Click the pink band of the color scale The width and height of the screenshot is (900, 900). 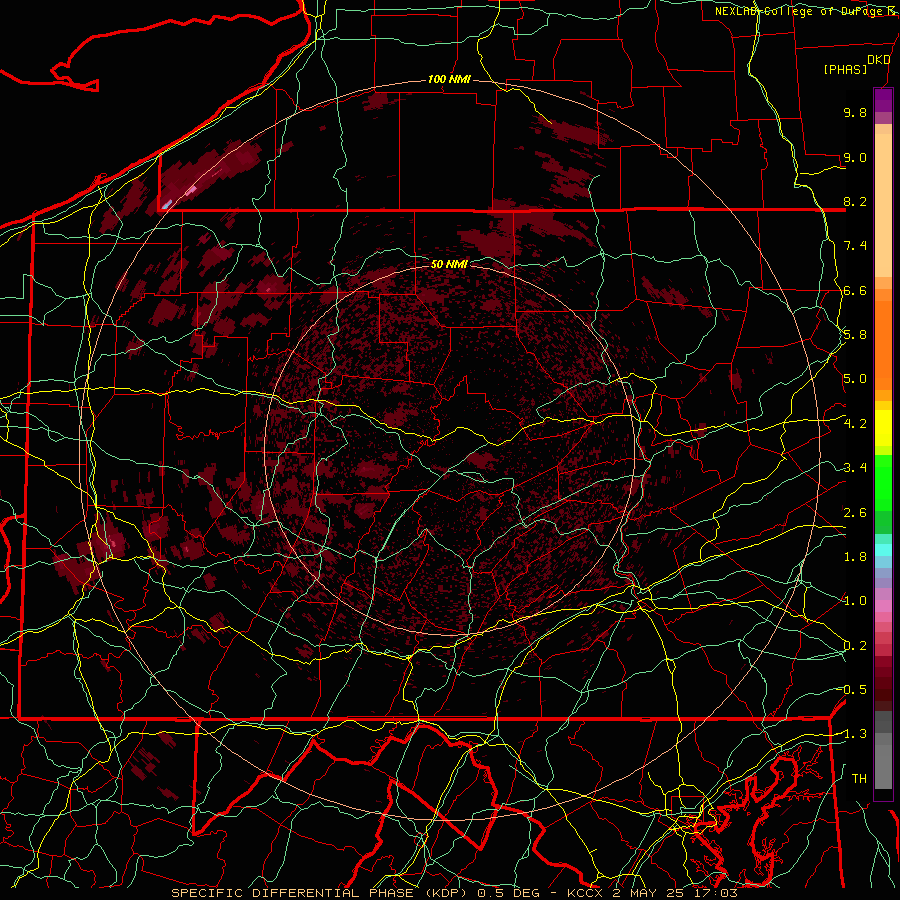883,606
